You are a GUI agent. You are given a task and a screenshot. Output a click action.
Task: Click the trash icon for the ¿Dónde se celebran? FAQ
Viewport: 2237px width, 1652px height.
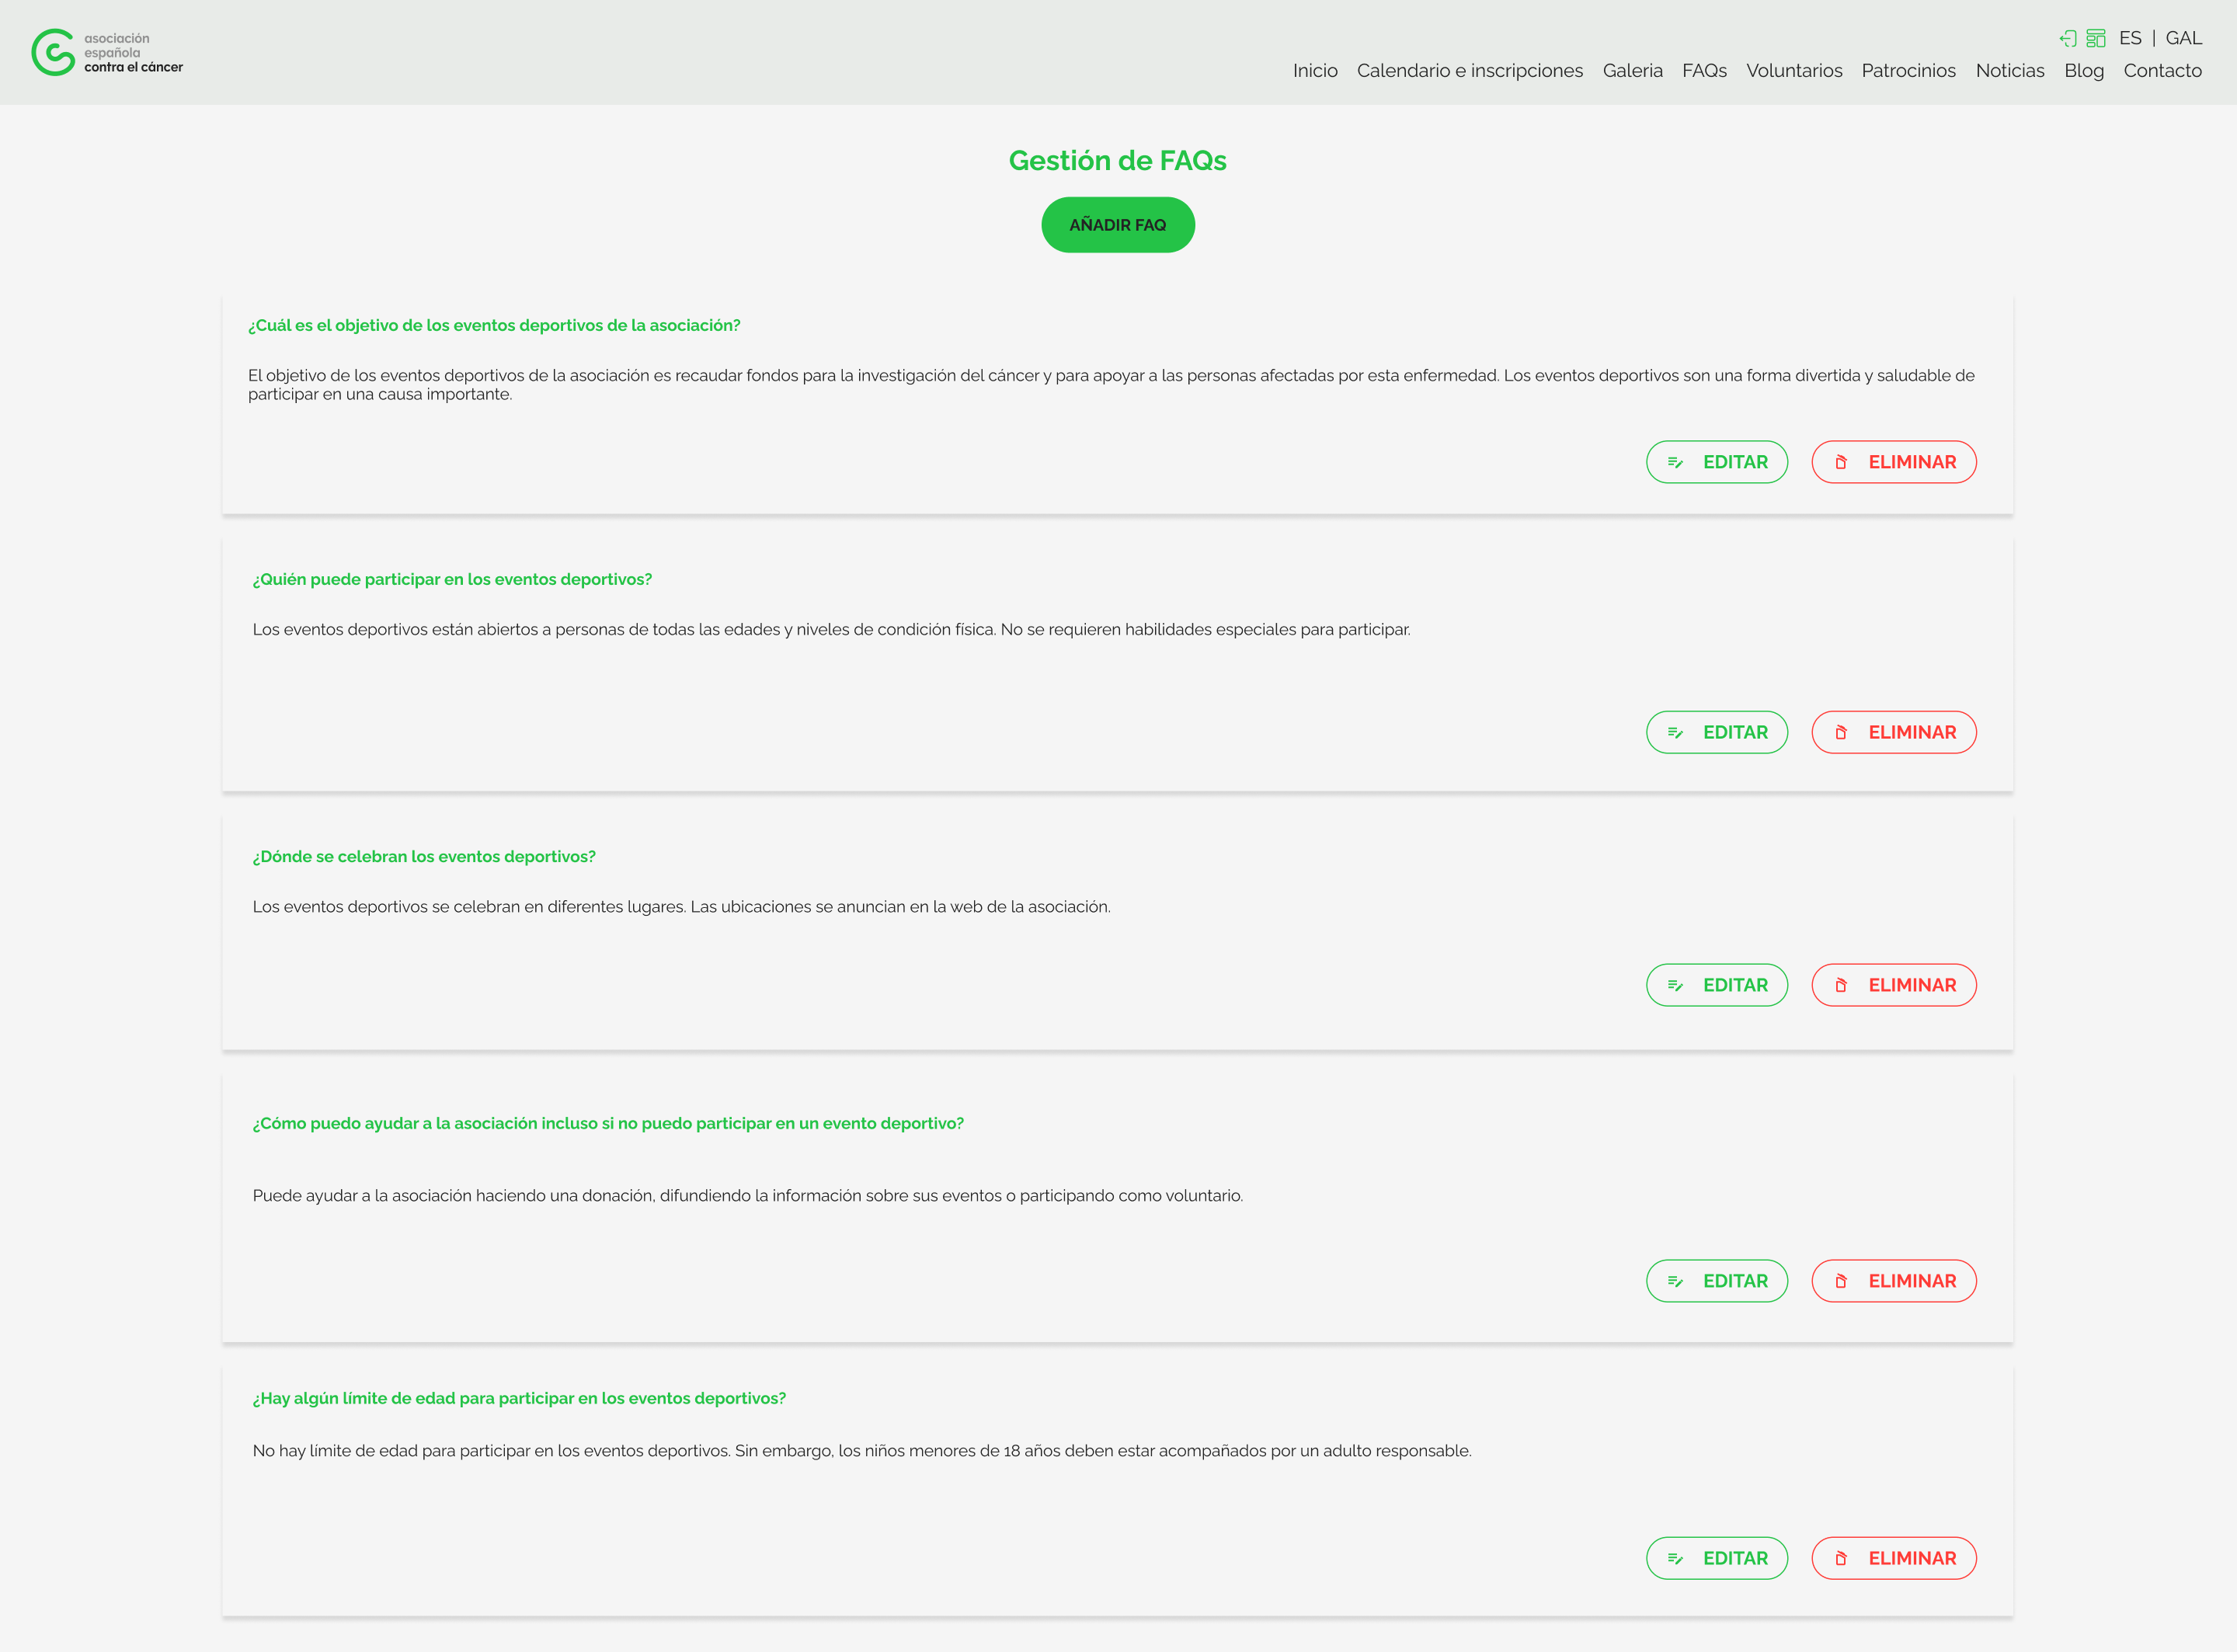[x=1840, y=985]
